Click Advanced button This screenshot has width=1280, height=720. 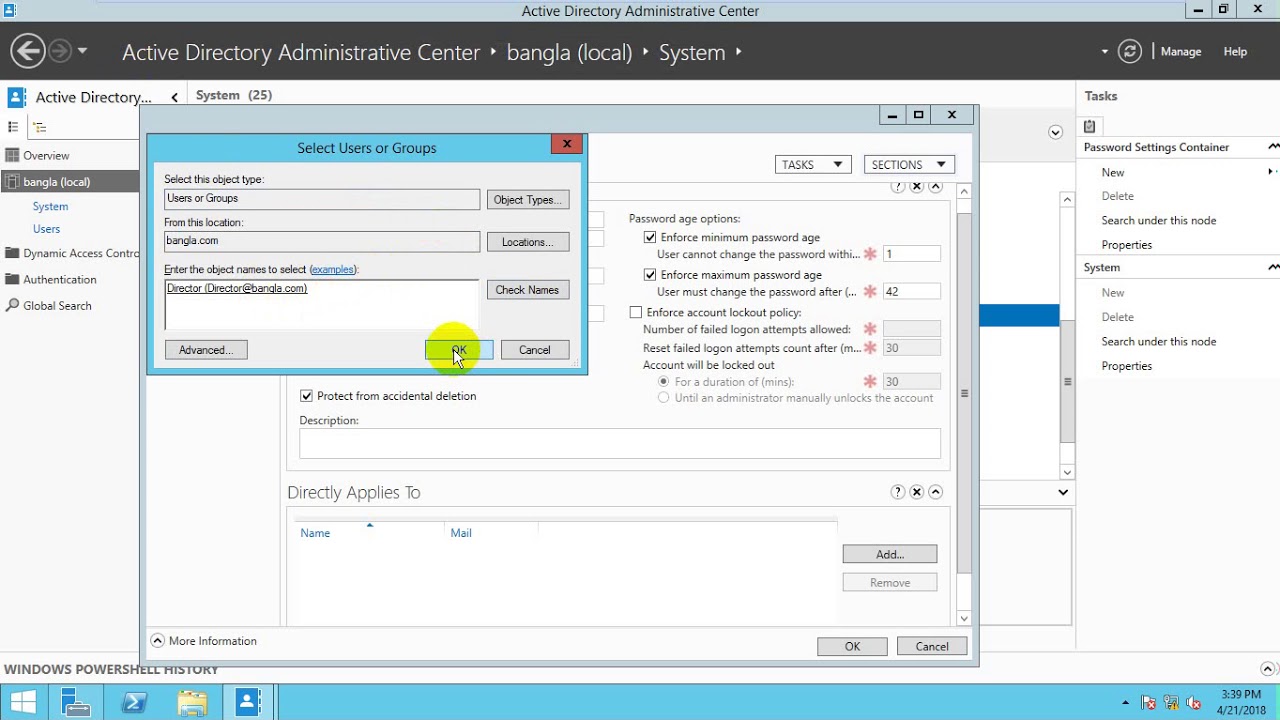(x=206, y=350)
